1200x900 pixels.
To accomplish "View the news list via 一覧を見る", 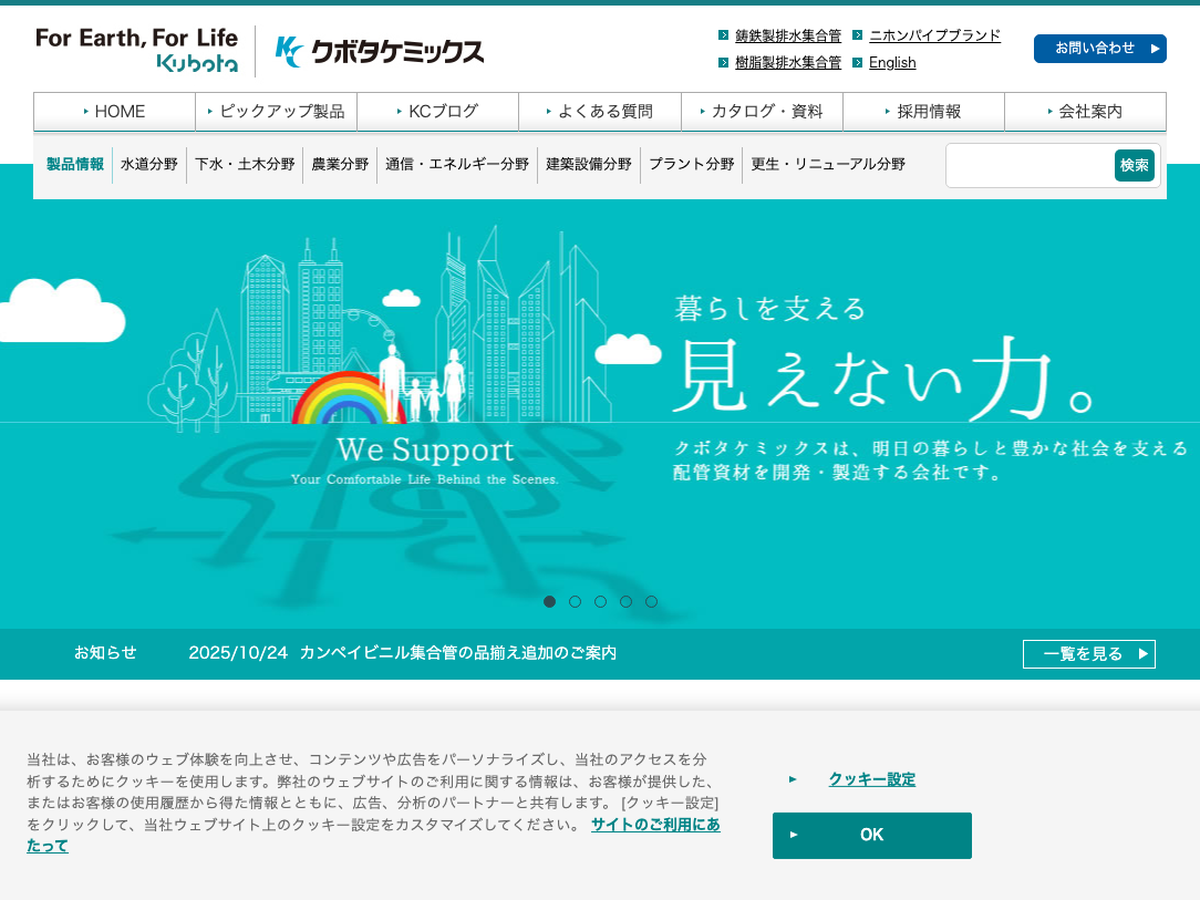I will pyautogui.click(x=1089, y=654).
